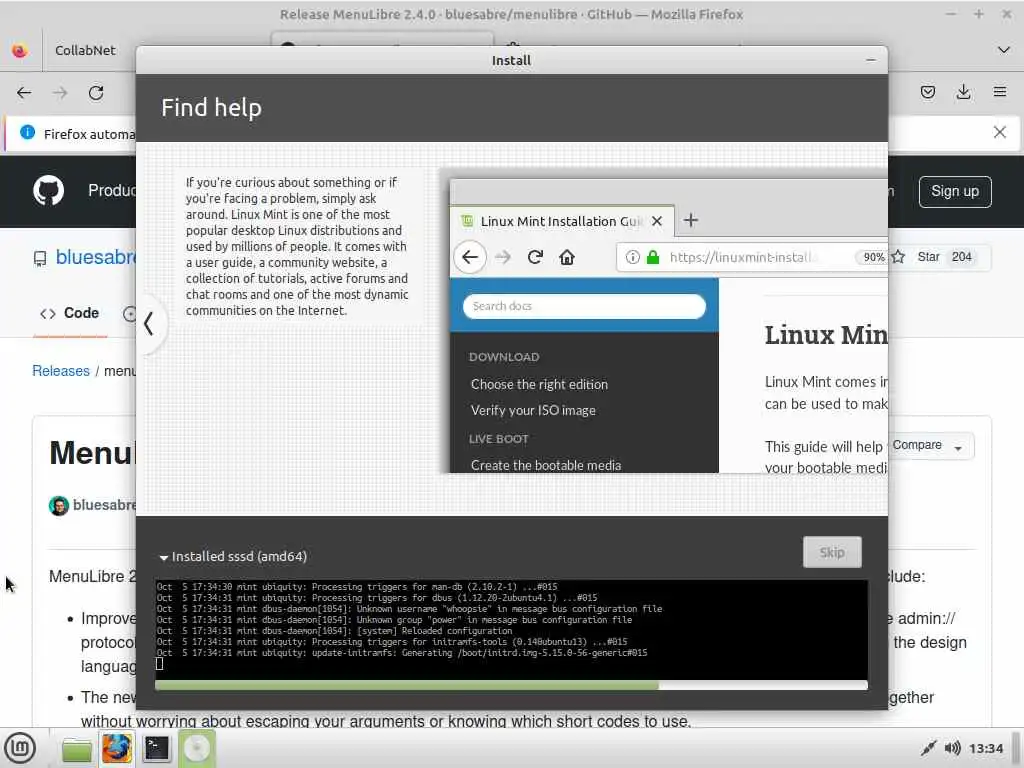
Task: Select the Code tab on GitHub
Action: pyautogui.click(x=70, y=313)
